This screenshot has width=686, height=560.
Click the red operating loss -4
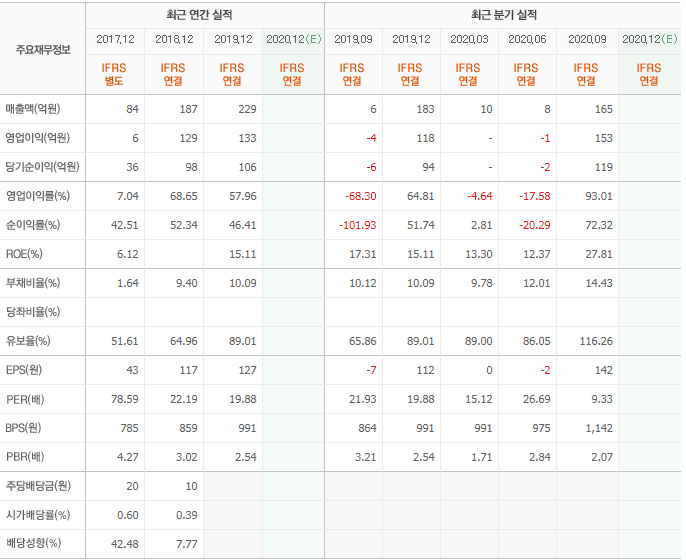[x=371, y=138]
